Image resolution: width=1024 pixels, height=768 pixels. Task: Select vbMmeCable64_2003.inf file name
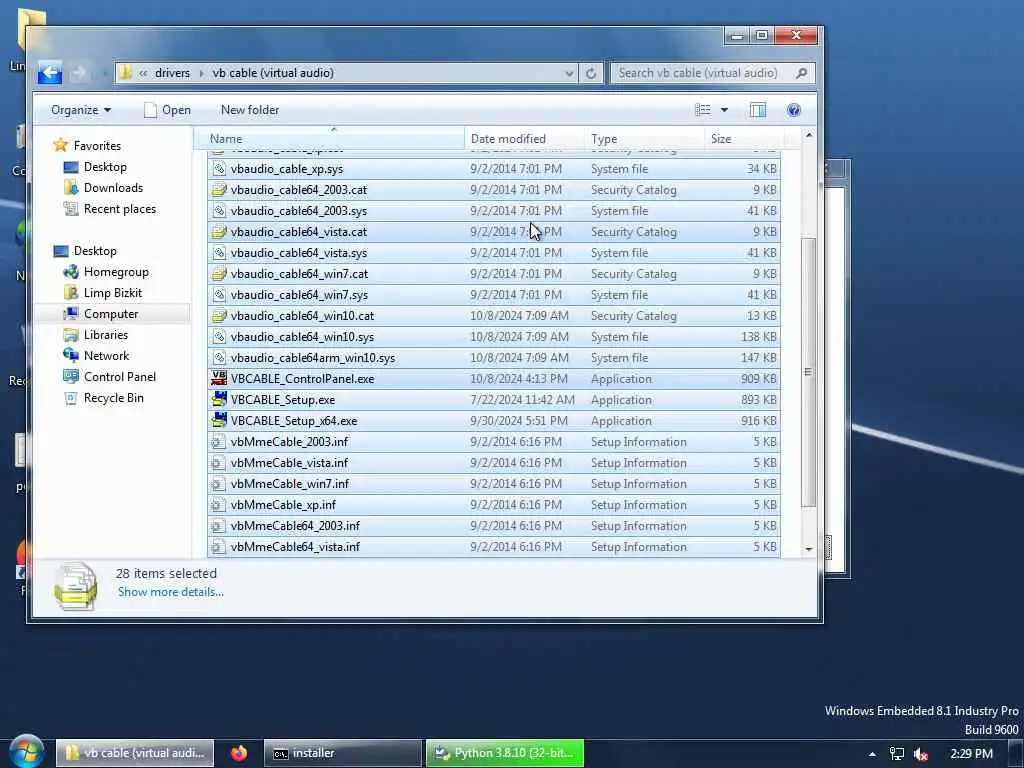point(295,526)
